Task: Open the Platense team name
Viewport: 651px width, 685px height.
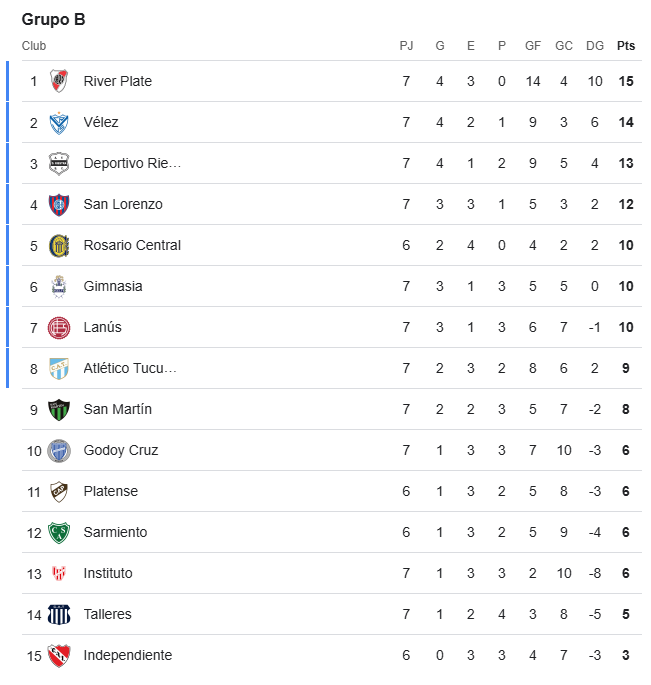Action: point(111,491)
